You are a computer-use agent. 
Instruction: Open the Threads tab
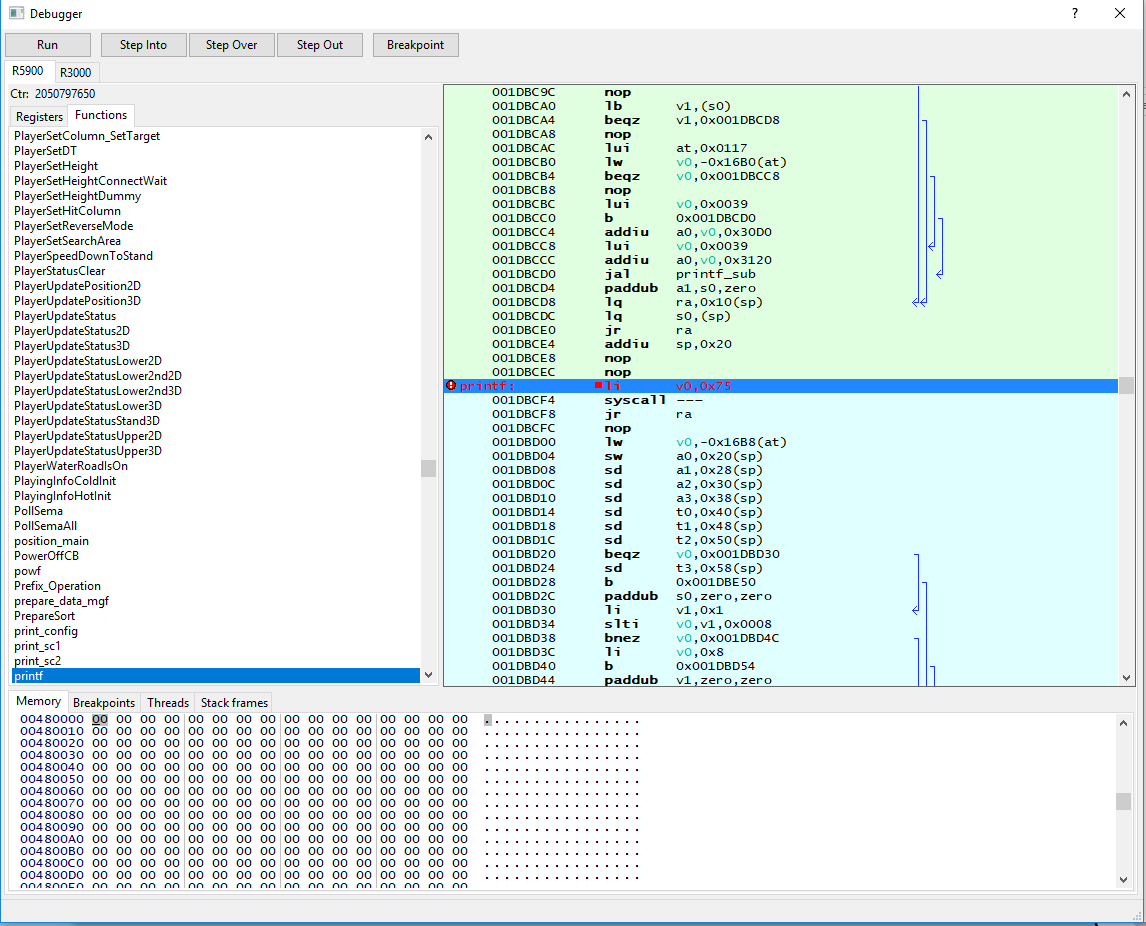pos(167,702)
